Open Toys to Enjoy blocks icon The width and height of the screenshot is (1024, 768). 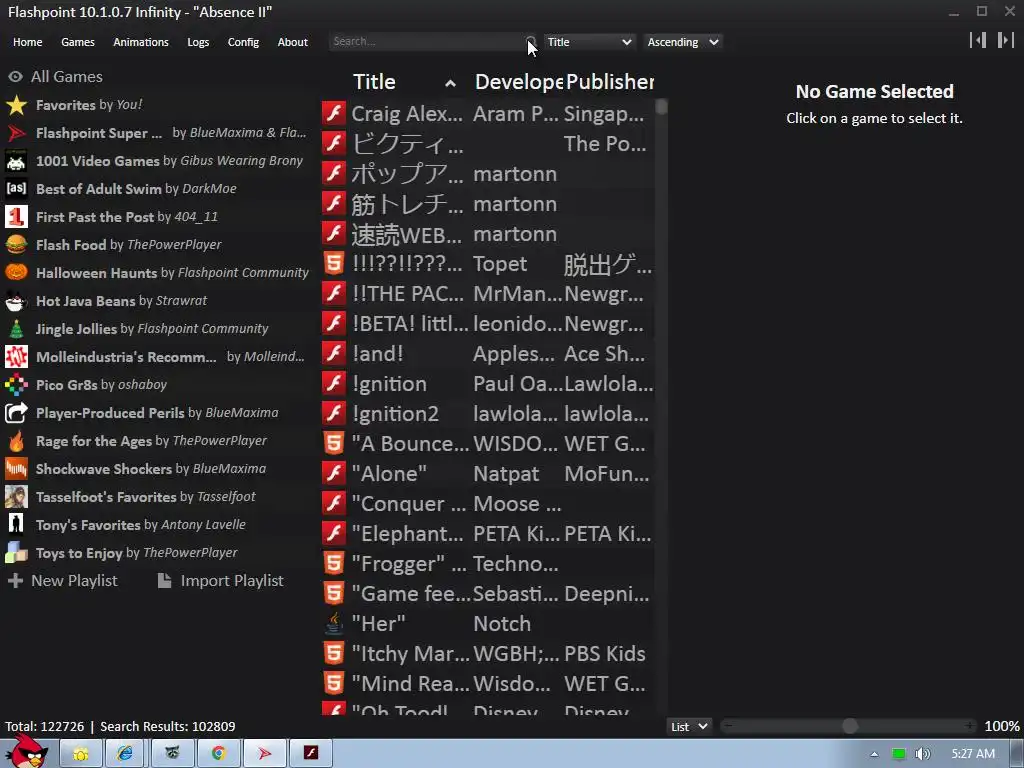pyautogui.click(x=16, y=553)
